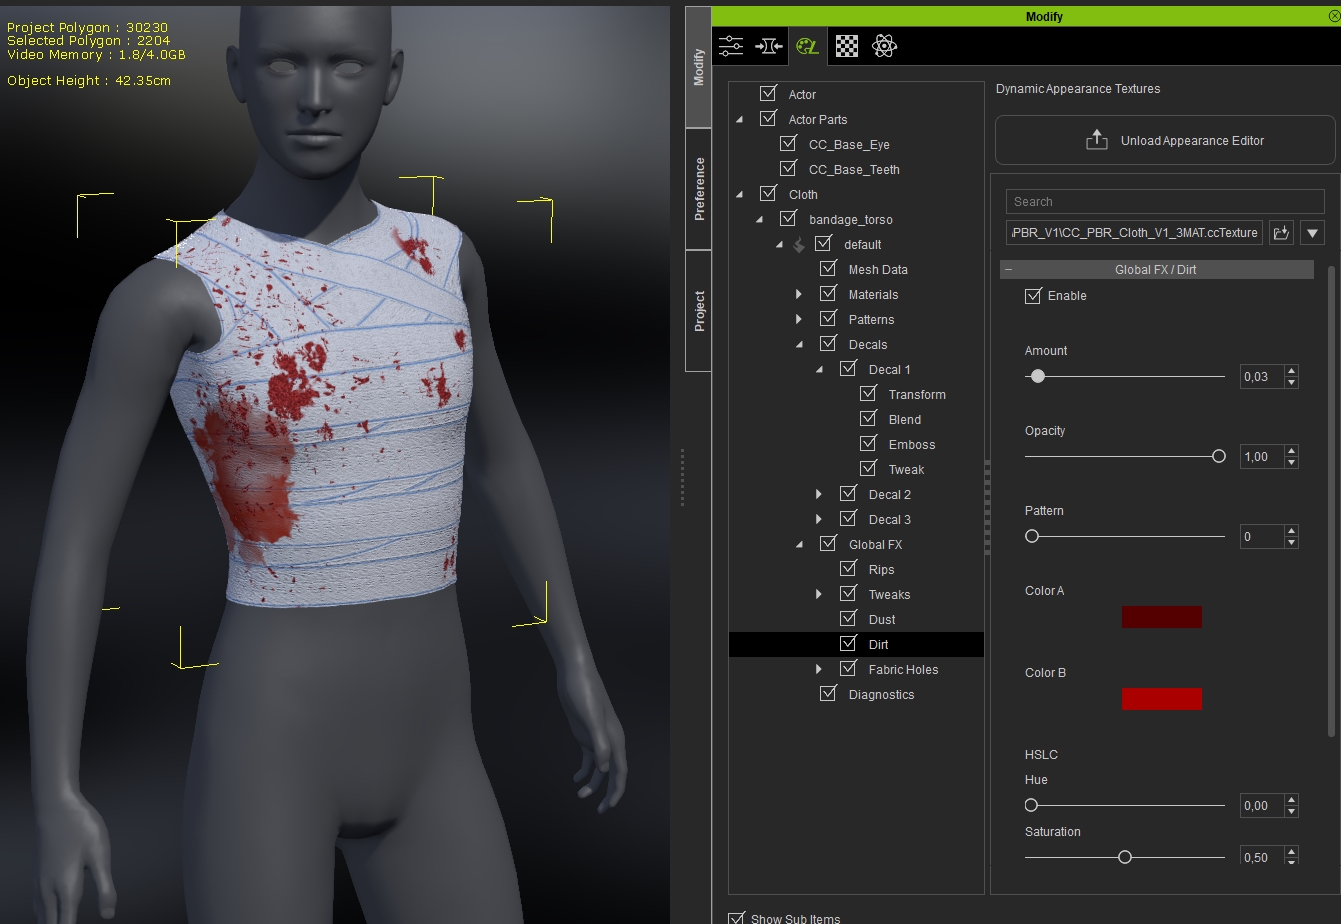The width and height of the screenshot is (1341, 924).
Task: Toggle the Enable checkbox for Dirt
Action: pos(1033,296)
